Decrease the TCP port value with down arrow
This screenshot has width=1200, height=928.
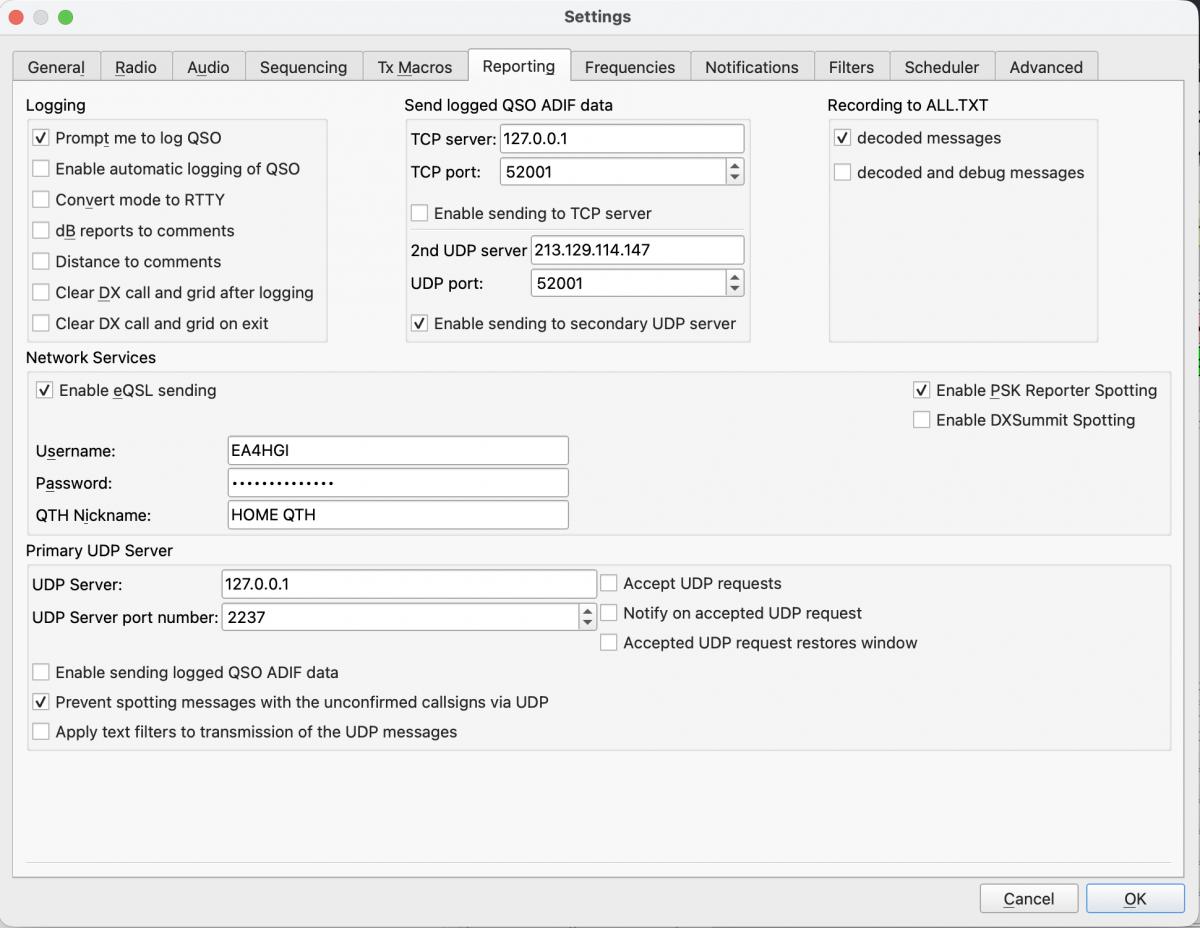pyautogui.click(x=735, y=178)
